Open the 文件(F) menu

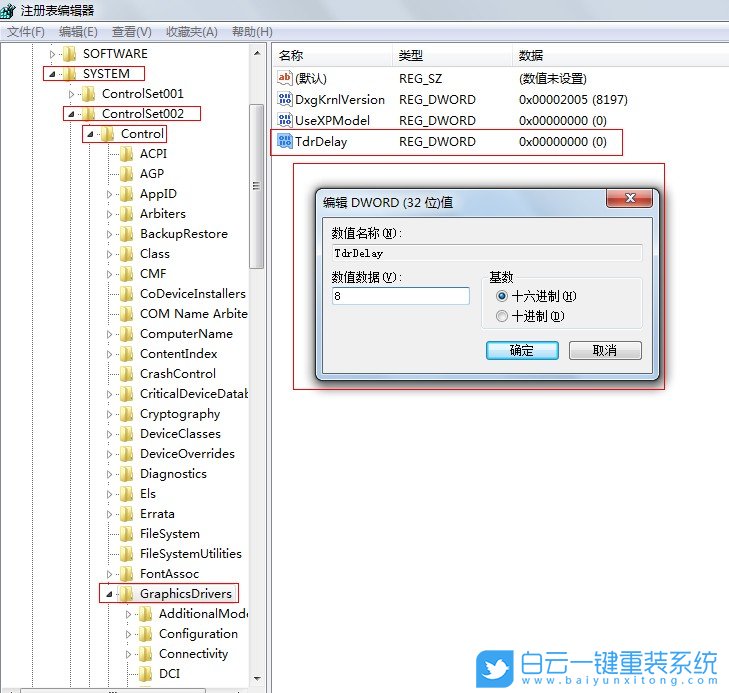(26, 32)
